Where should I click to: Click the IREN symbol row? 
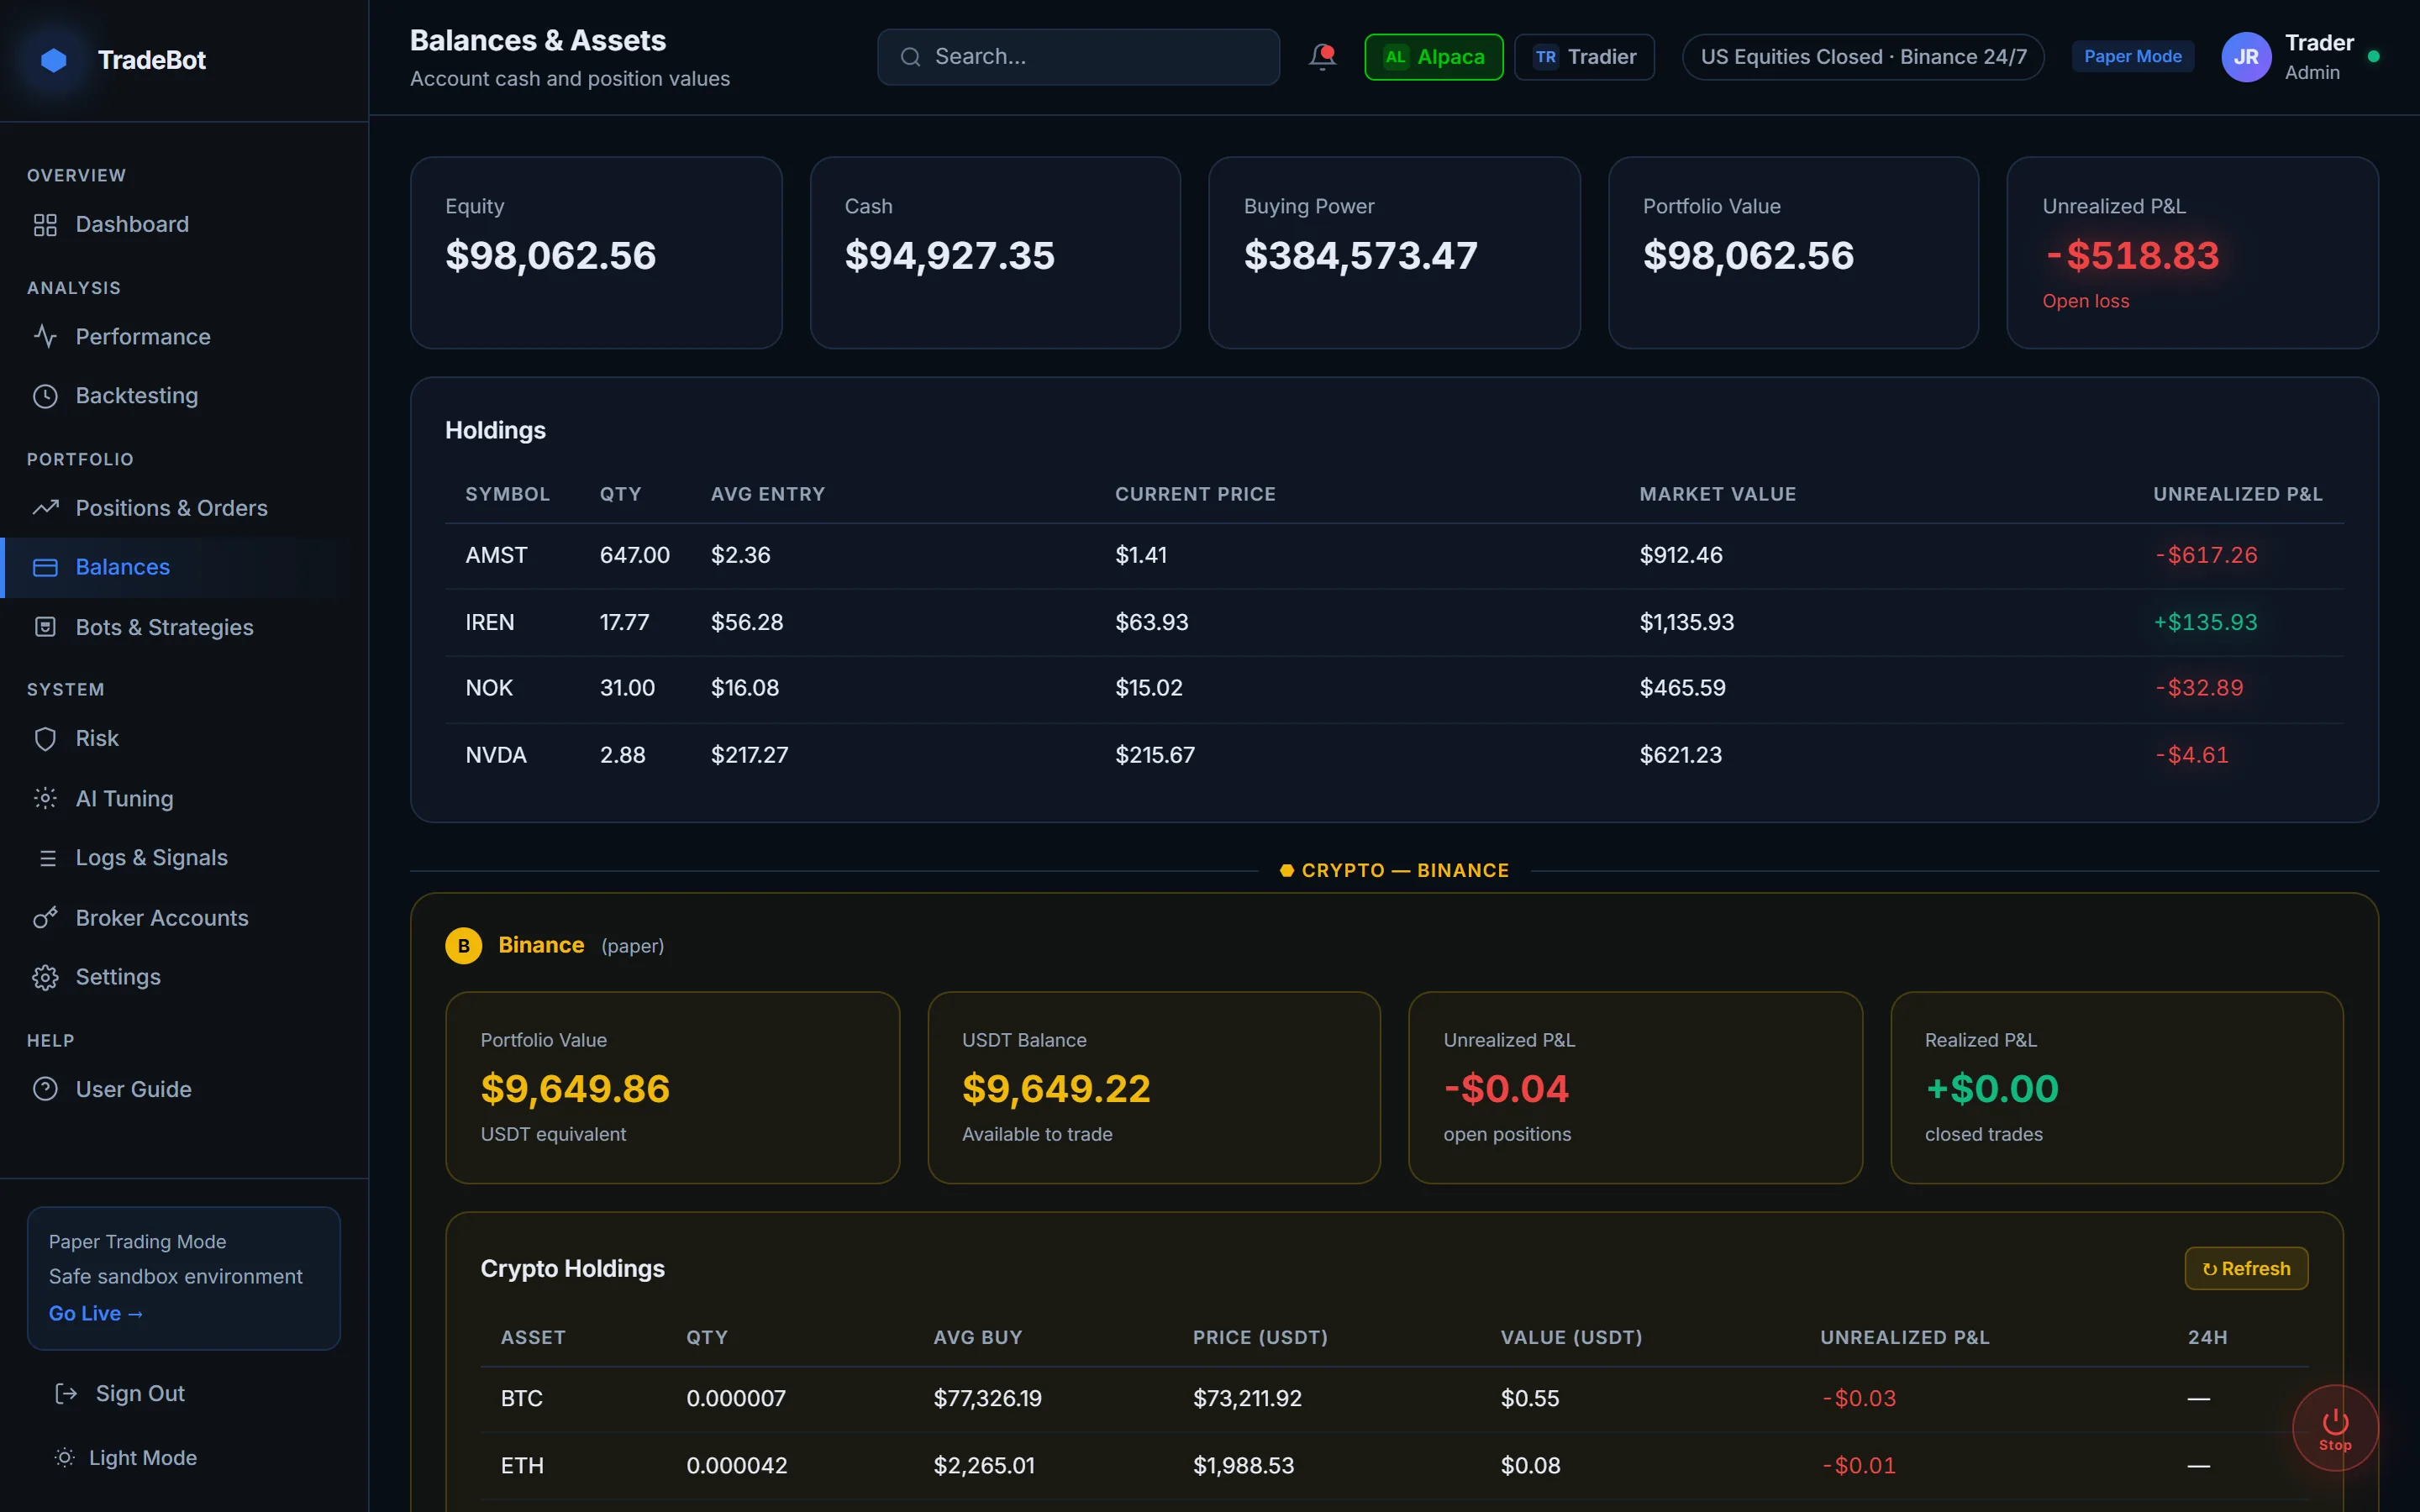[1394, 623]
